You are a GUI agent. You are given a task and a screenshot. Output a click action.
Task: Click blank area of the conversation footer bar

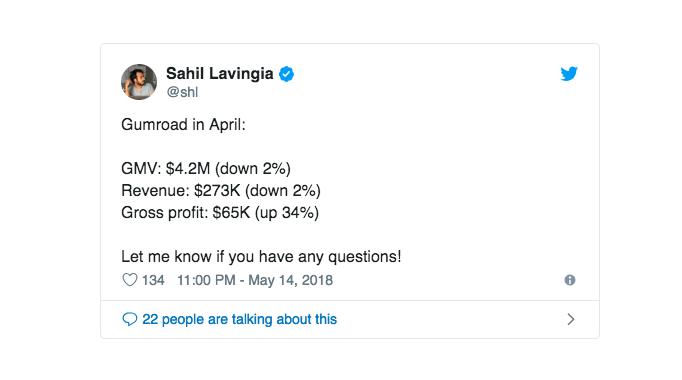point(448,320)
